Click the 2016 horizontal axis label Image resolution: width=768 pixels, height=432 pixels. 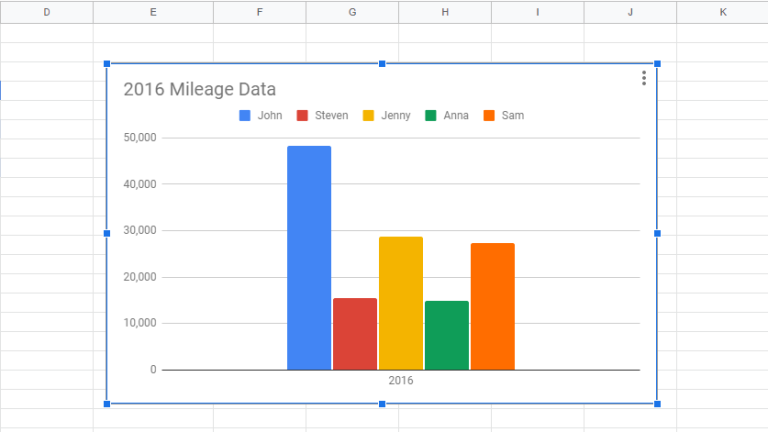pos(400,381)
